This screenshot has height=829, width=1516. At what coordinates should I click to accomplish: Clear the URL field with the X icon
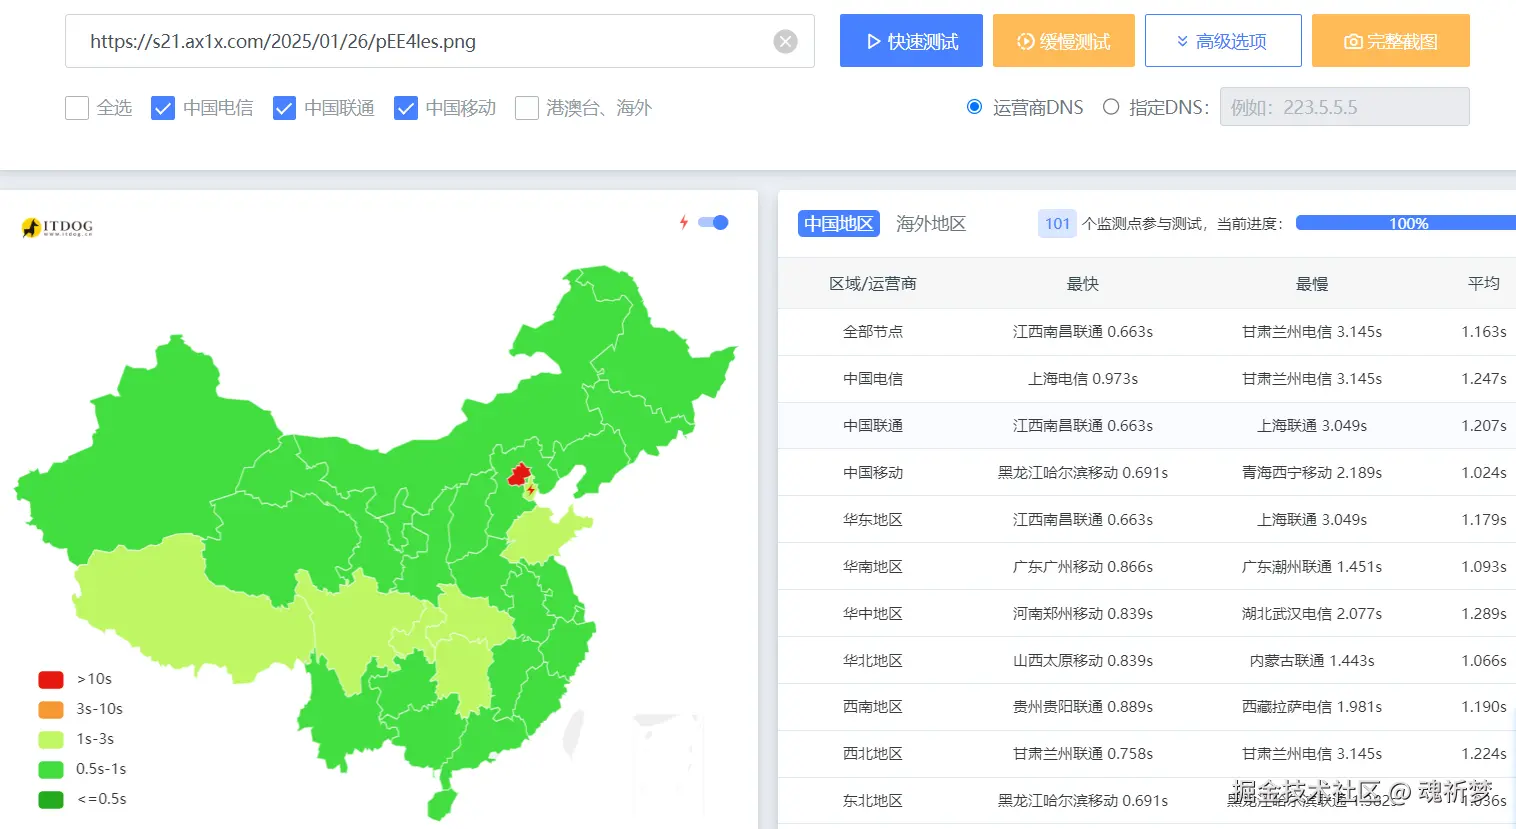(786, 41)
